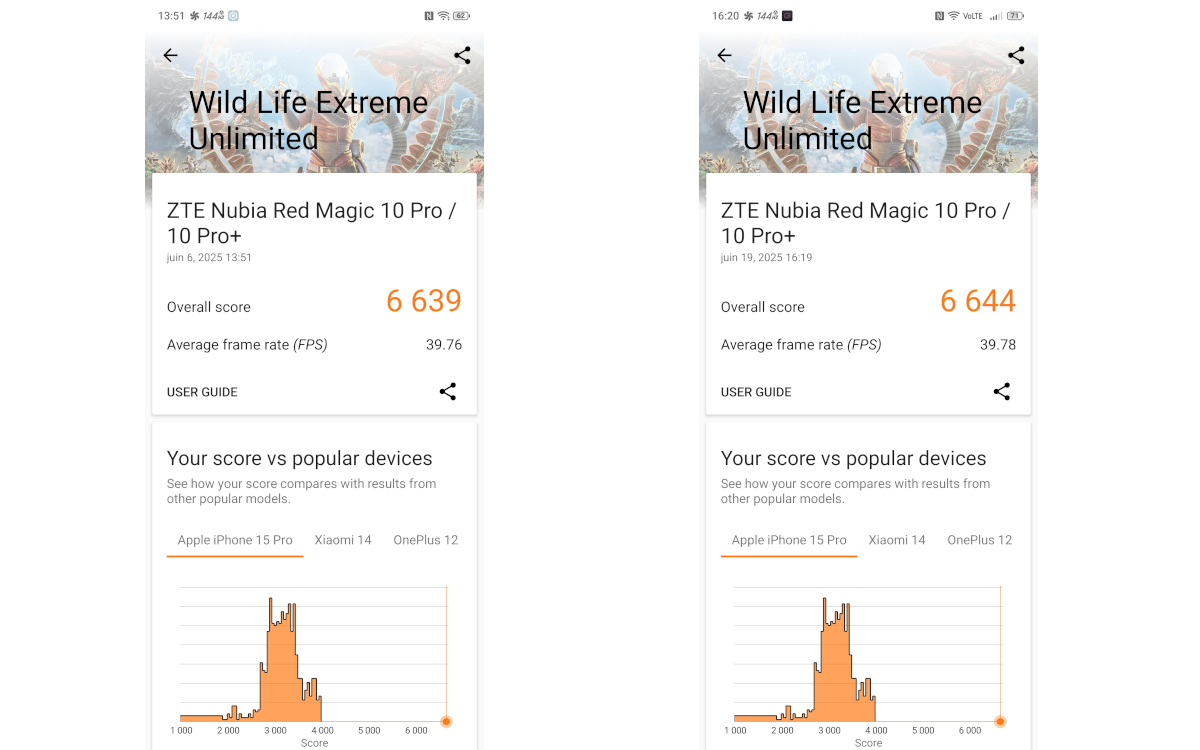This screenshot has width=1200, height=750.
Task: Click orange score marker dot on left chart
Action: 446,721
